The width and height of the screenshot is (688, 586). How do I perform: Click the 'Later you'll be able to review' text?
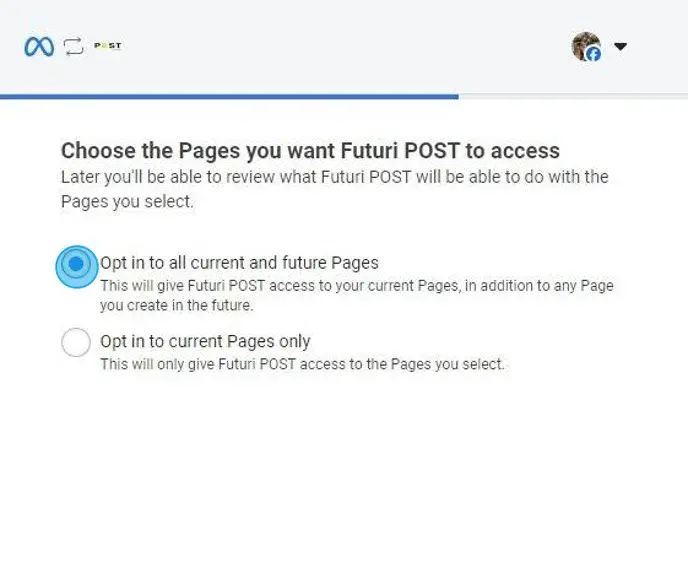(x=200, y=177)
